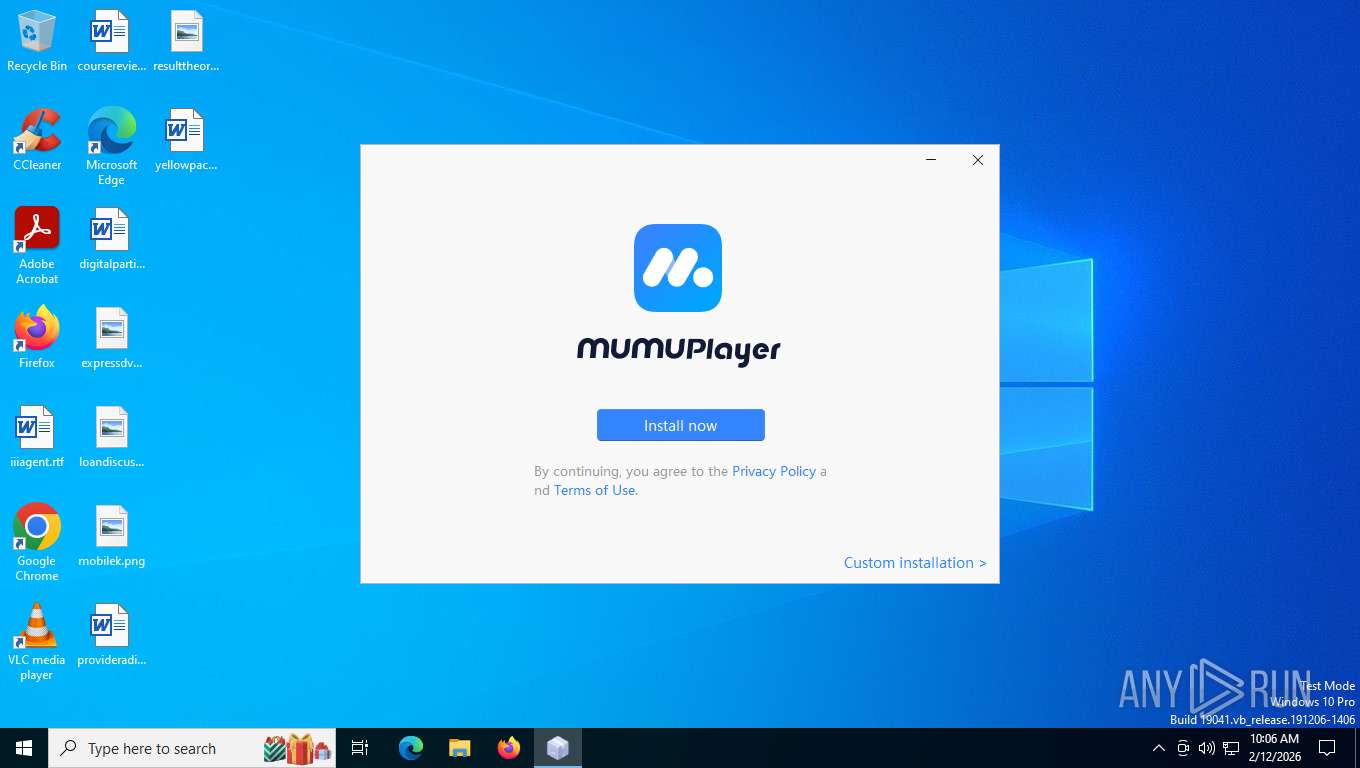
Task: Open the Windows Start menu
Action: (x=24, y=748)
